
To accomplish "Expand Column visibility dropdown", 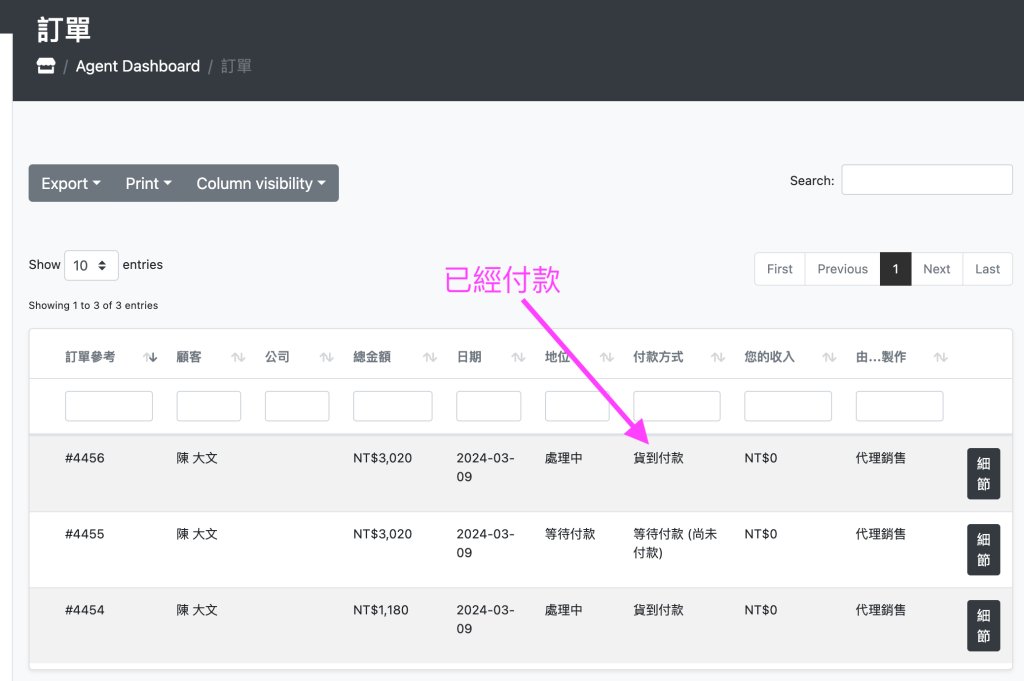I will (x=261, y=183).
